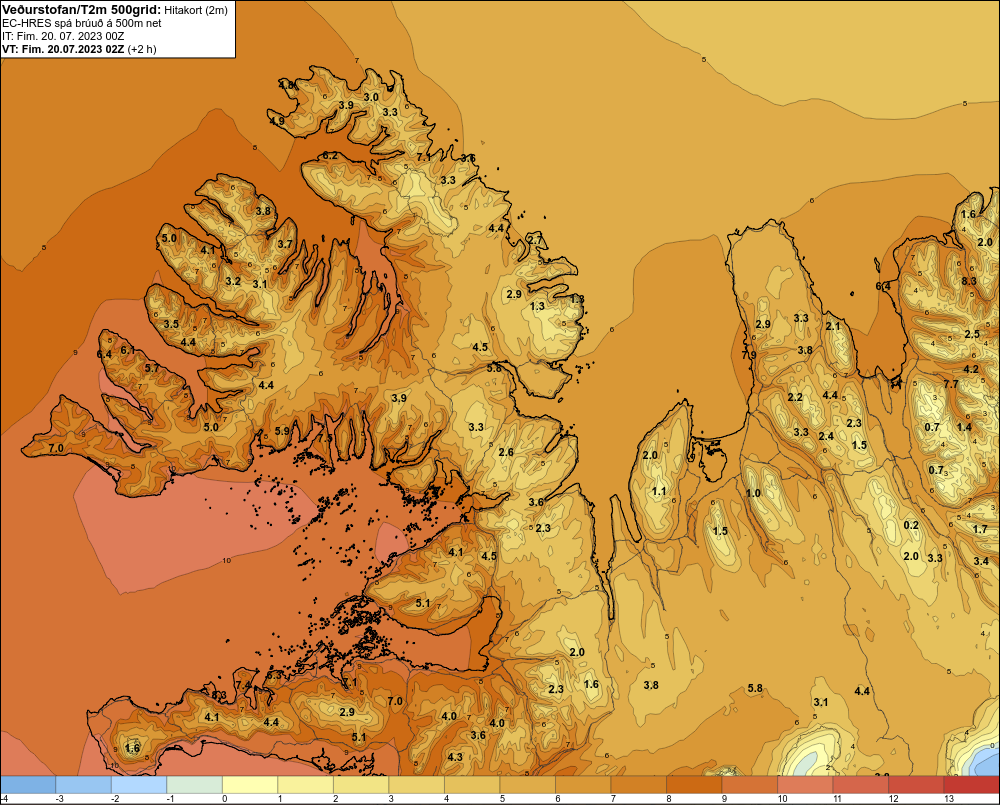The height and width of the screenshot is (805, 1000).
Task: Select the 4.3 temperature reading
Action: click(455, 757)
